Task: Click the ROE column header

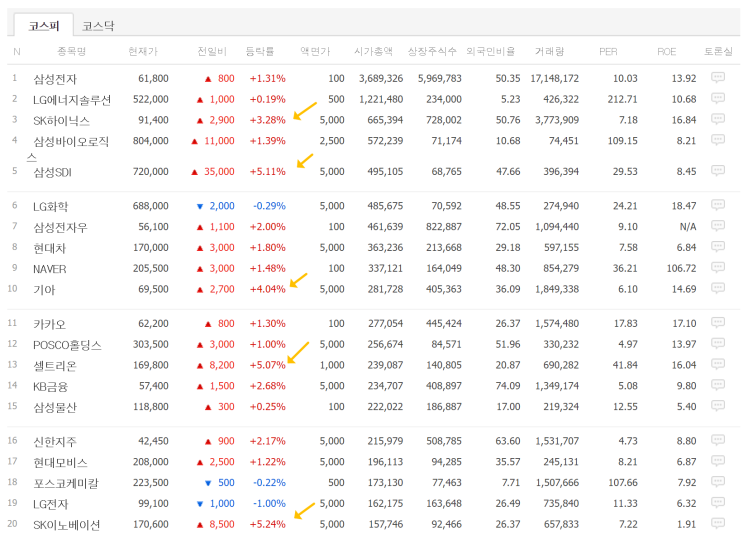Action: pyautogui.click(x=666, y=52)
